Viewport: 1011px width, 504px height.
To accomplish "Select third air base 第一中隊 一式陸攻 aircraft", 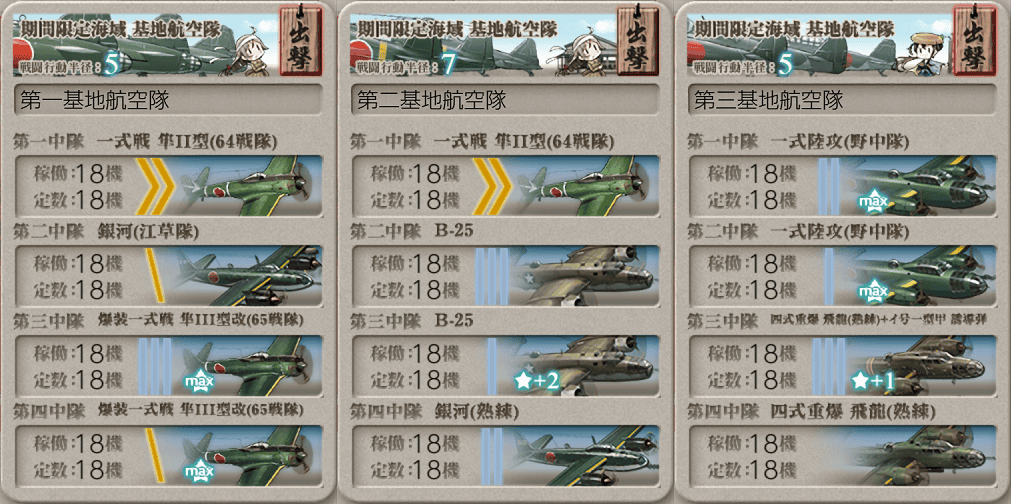I will (921, 186).
